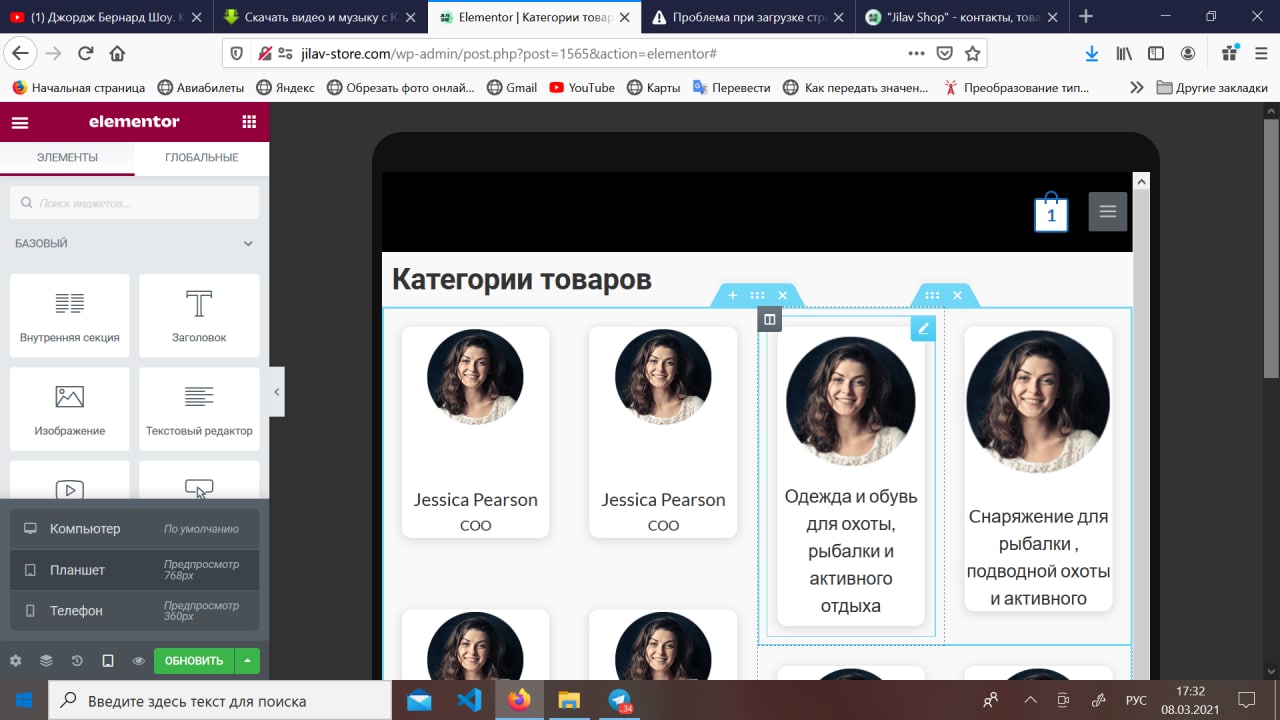Viewport: 1280px width, 720px height.
Task: Go back in browser history
Action: (x=20, y=53)
